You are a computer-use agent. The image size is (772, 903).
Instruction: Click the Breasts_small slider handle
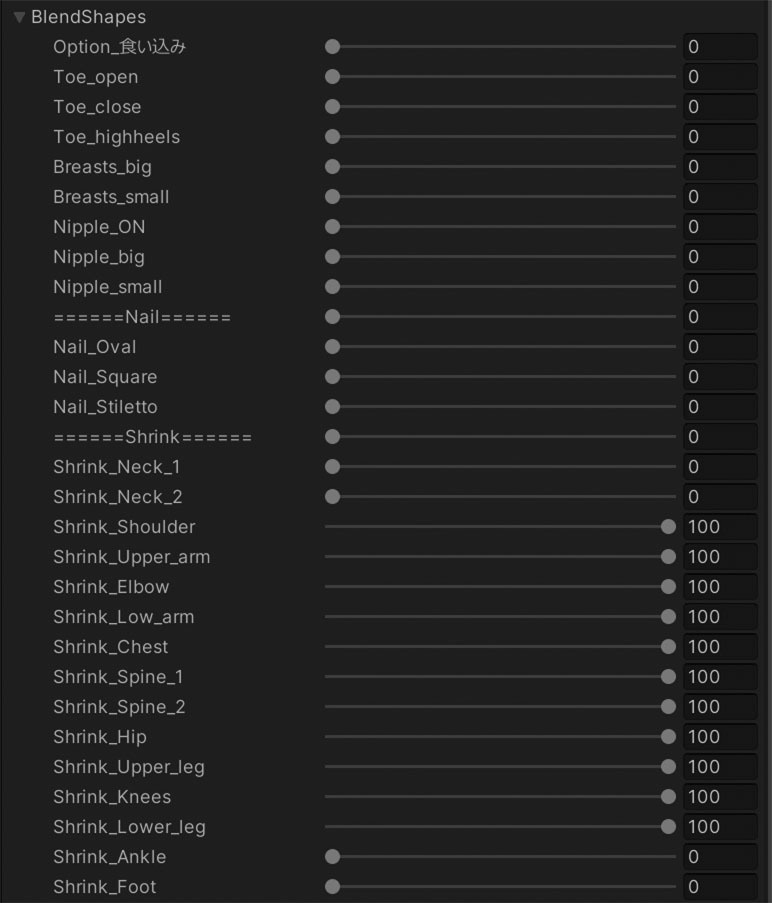click(333, 197)
